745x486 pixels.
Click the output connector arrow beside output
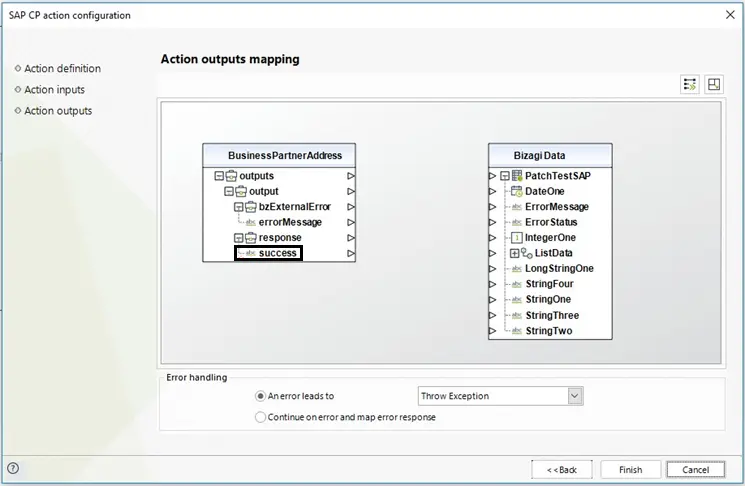[351, 191]
